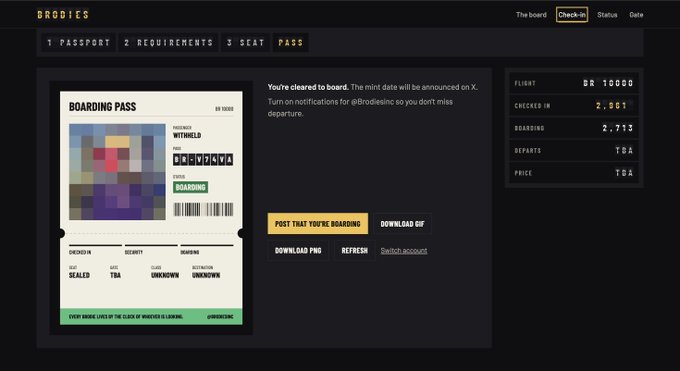Screen dimensions: 680x371
Task: Click the boarding pass barcode
Action: pos(203,210)
